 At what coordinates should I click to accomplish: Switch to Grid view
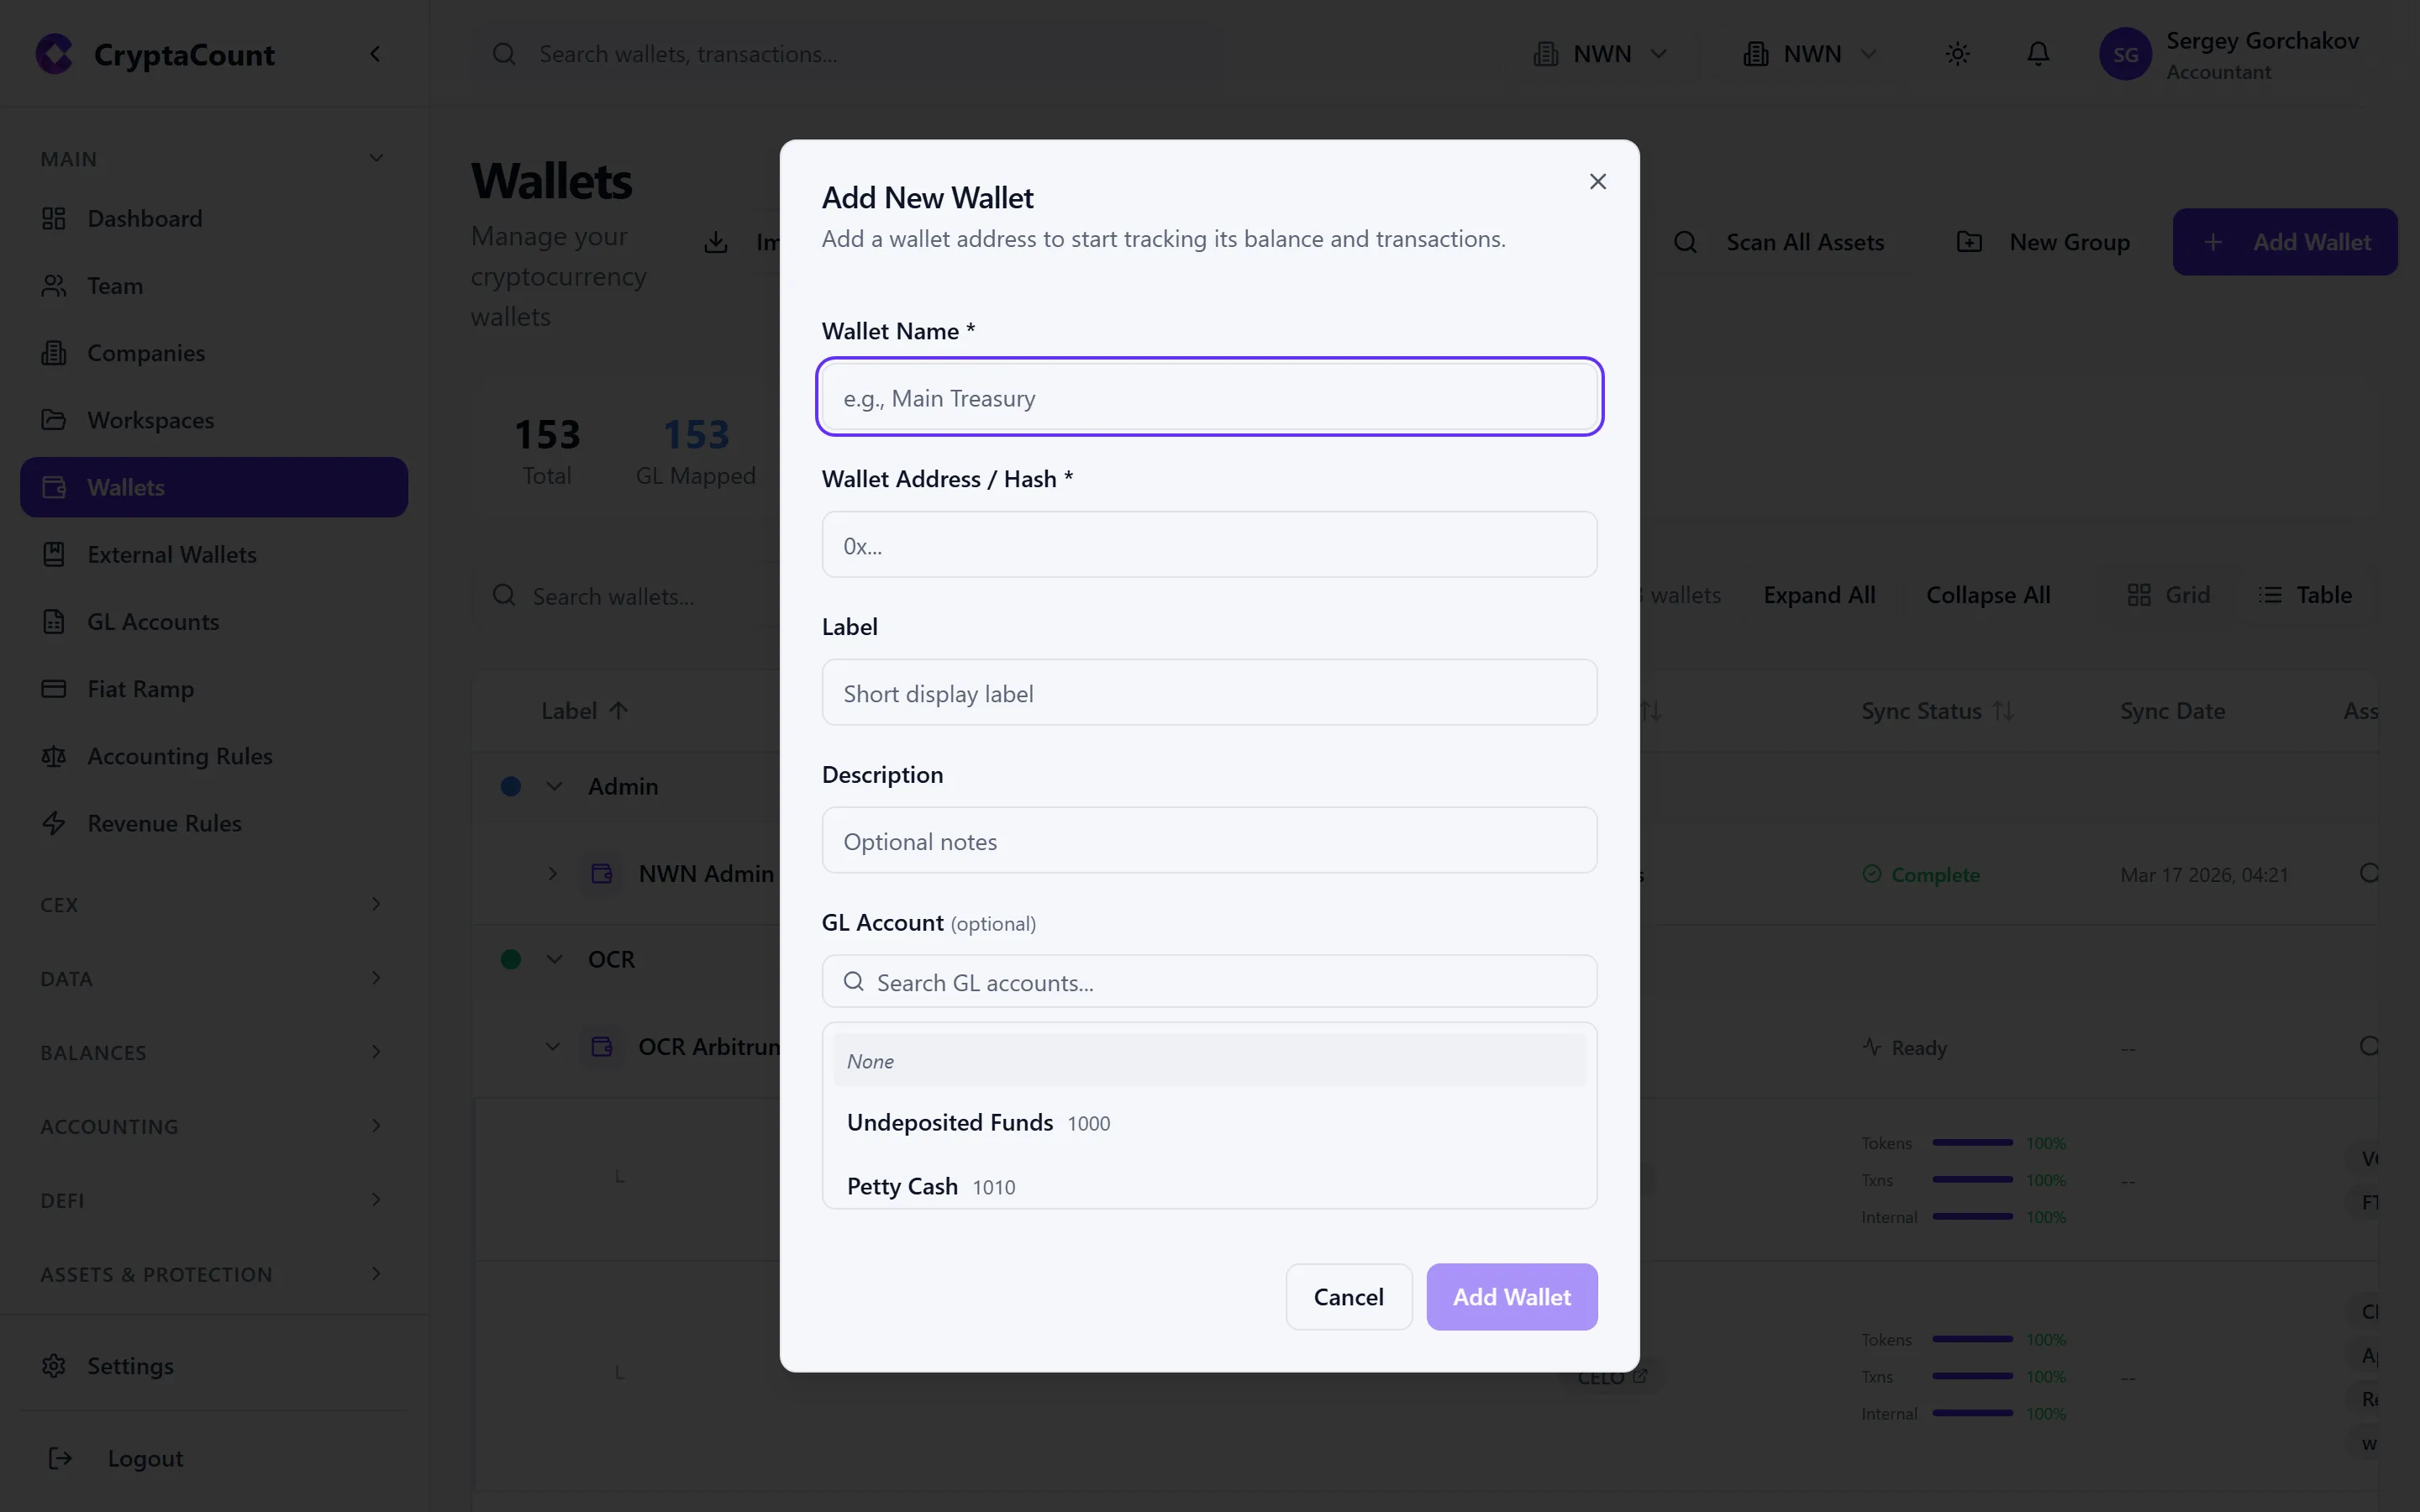(2169, 594)
